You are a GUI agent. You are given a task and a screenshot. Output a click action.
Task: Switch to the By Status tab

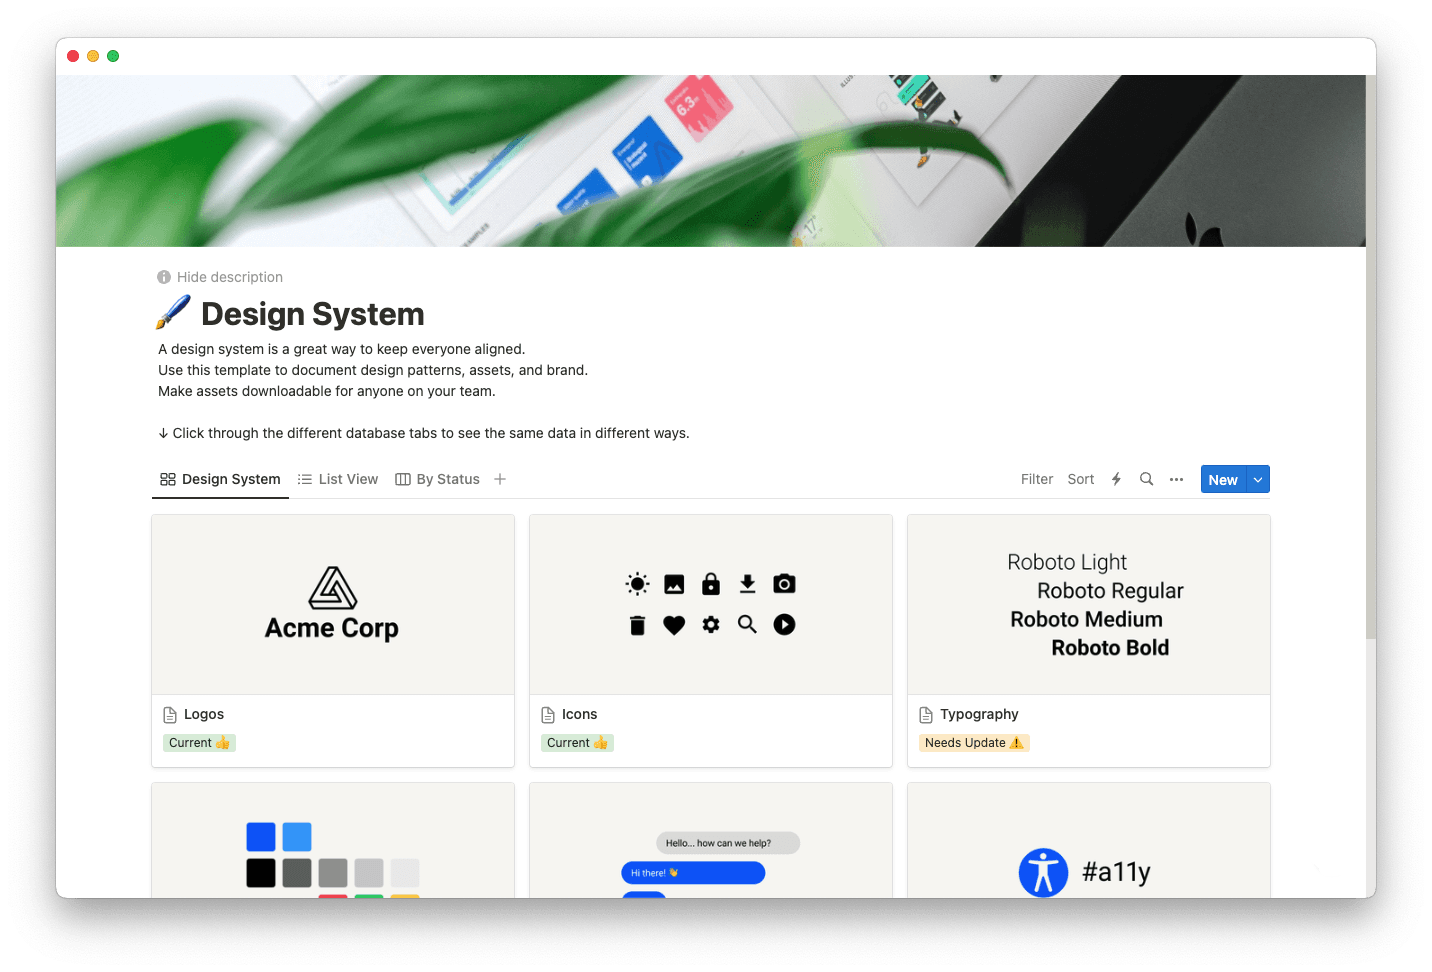[x=447, y=479]
